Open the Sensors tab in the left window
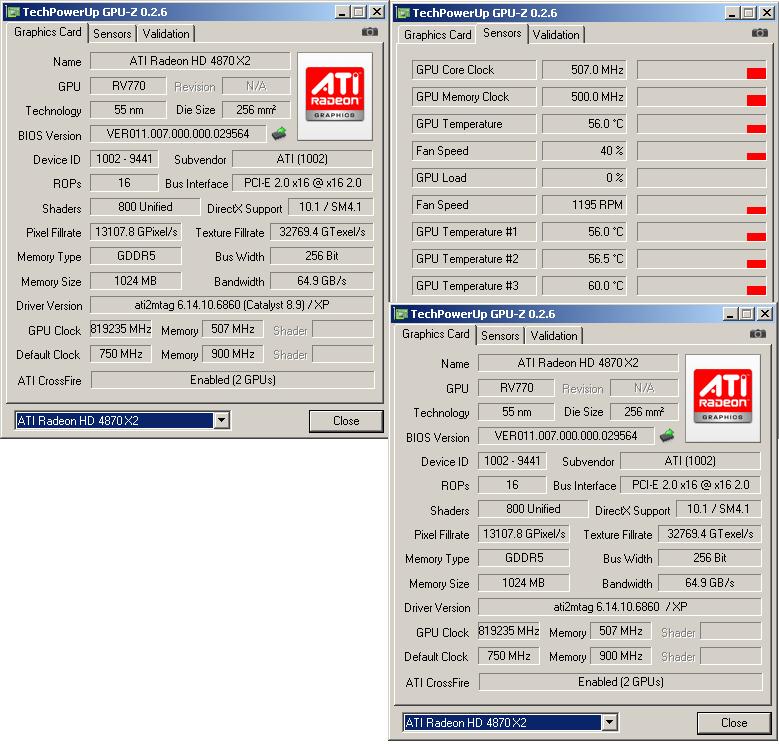Viewport: 779px width, 744px height. pyautogui.click(x=112, y=34)
